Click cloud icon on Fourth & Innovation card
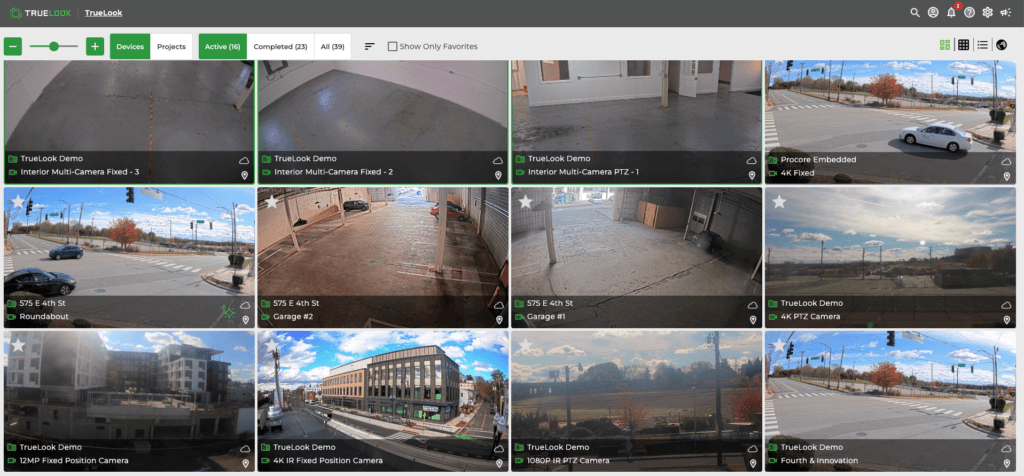Image resolution: width=1024 pixels, height=476 pixels. coord(1006,449)
